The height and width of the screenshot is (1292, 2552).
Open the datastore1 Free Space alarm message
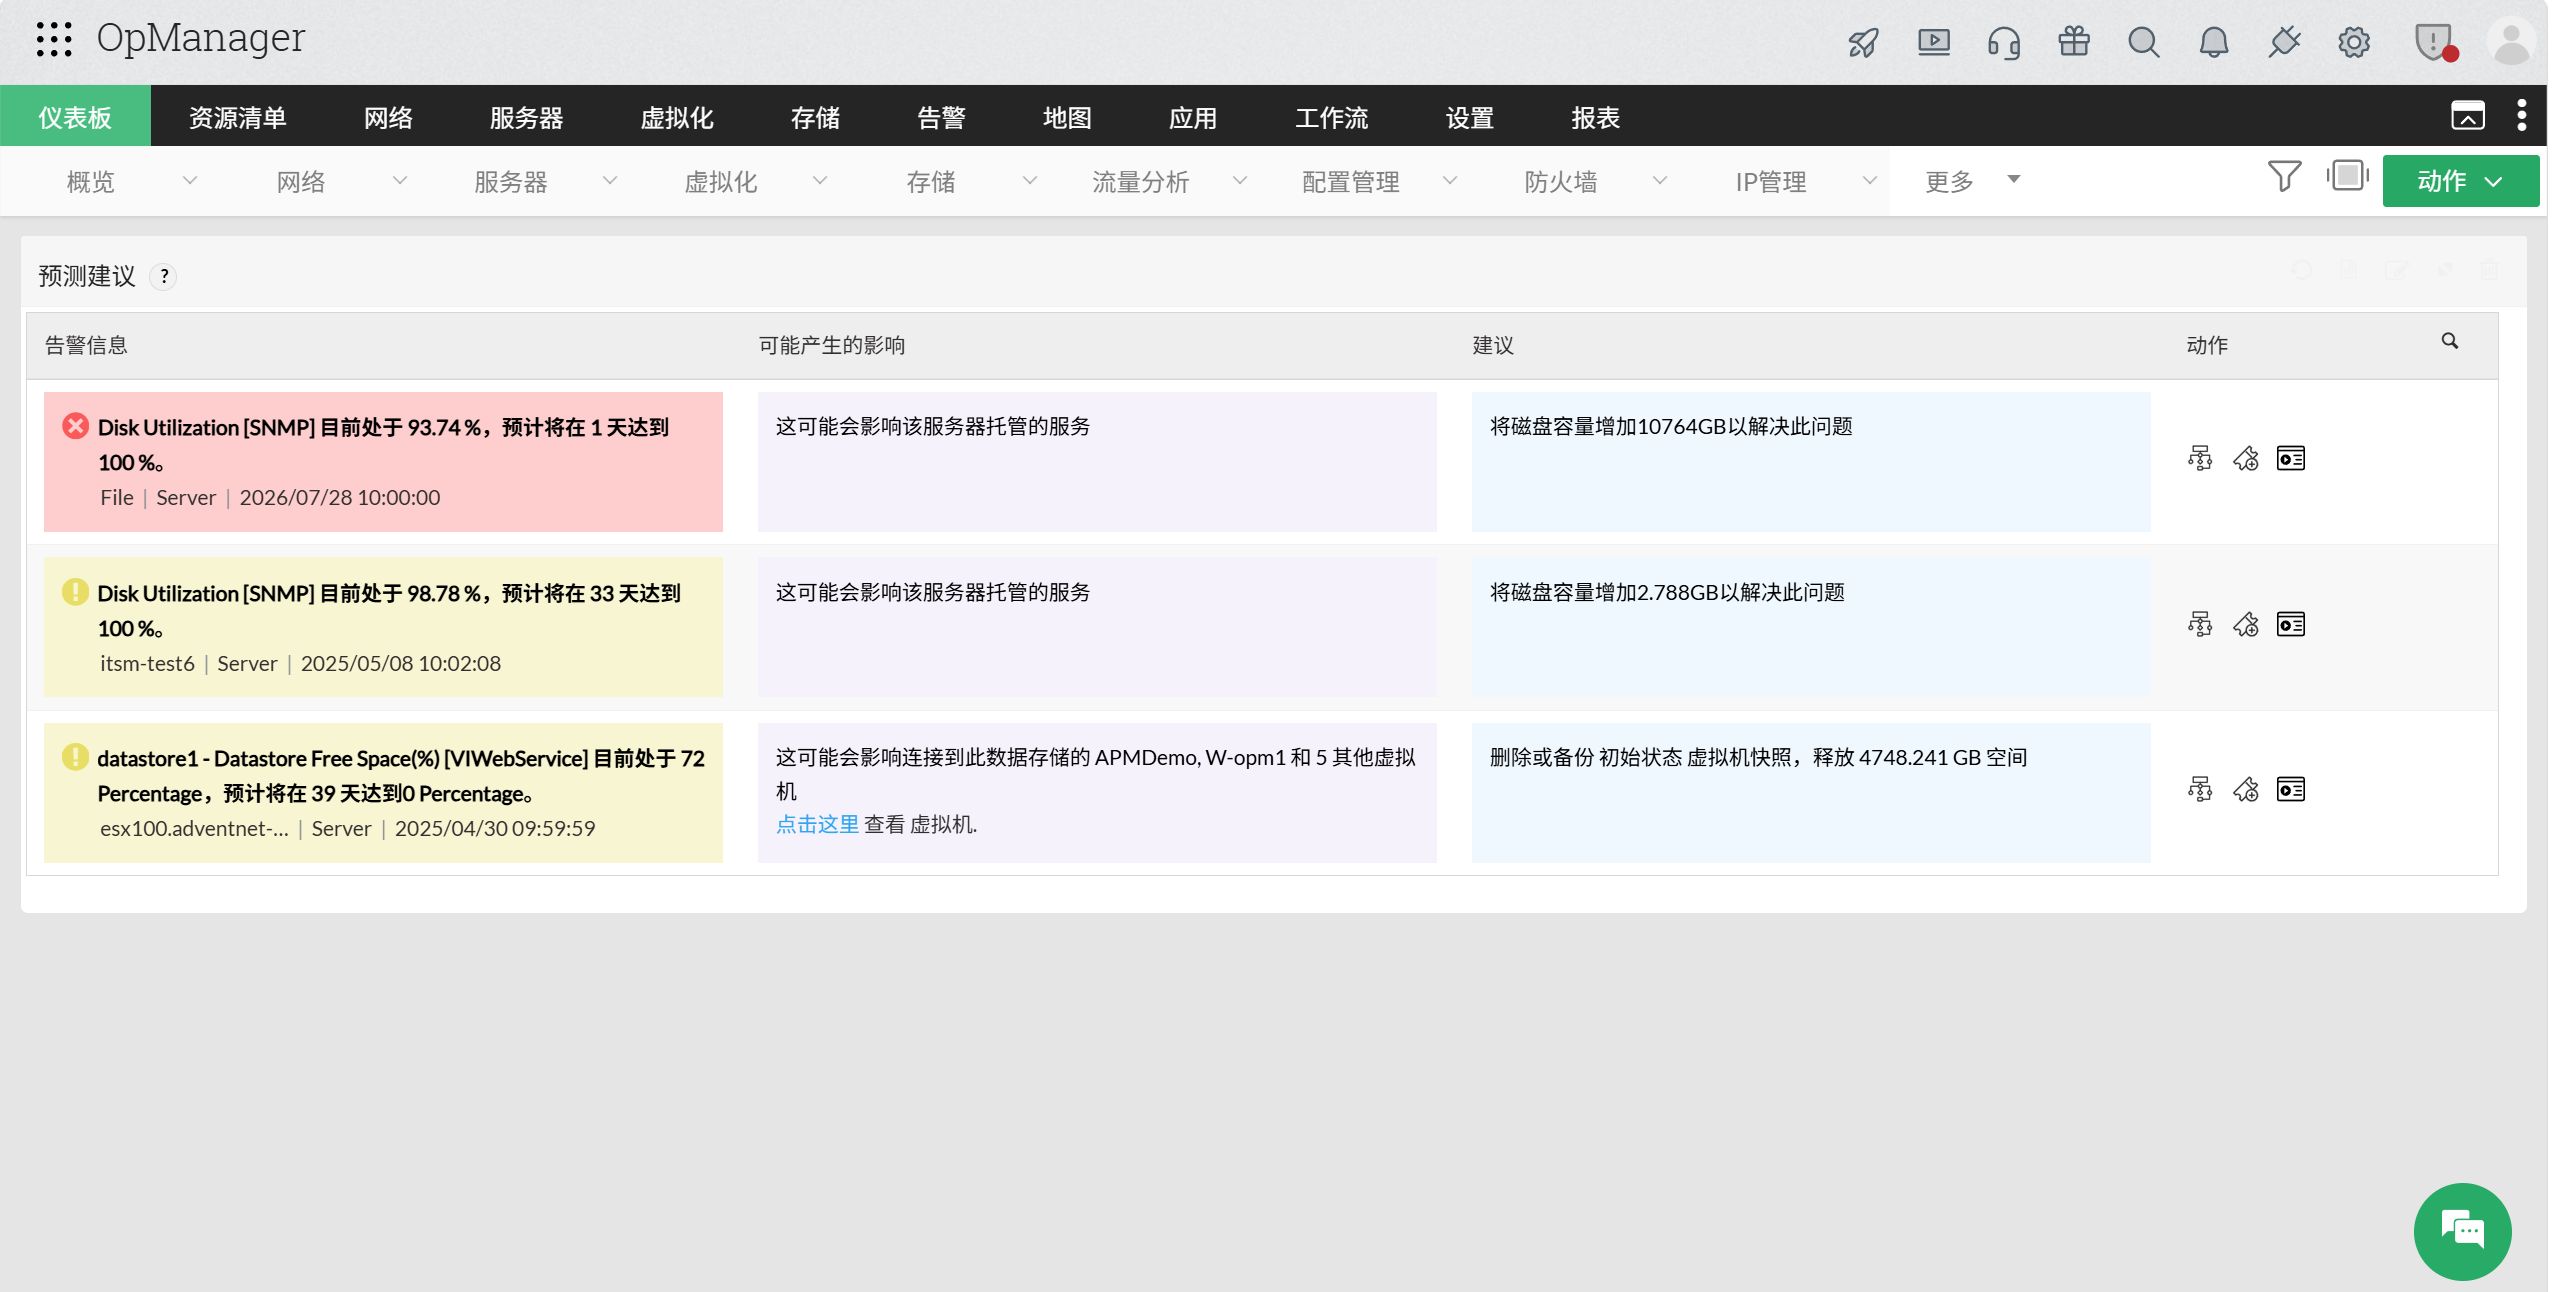point(401,775)
